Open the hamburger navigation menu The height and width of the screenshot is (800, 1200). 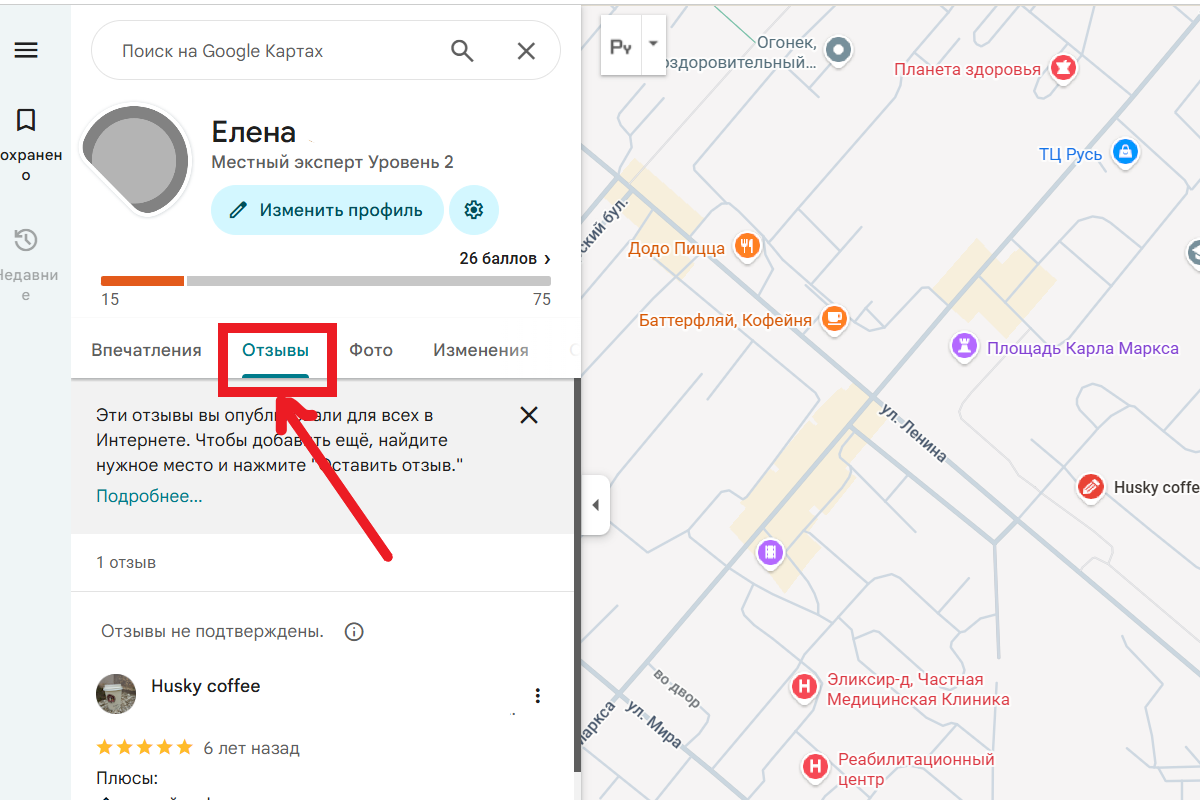tap(27, 50)
